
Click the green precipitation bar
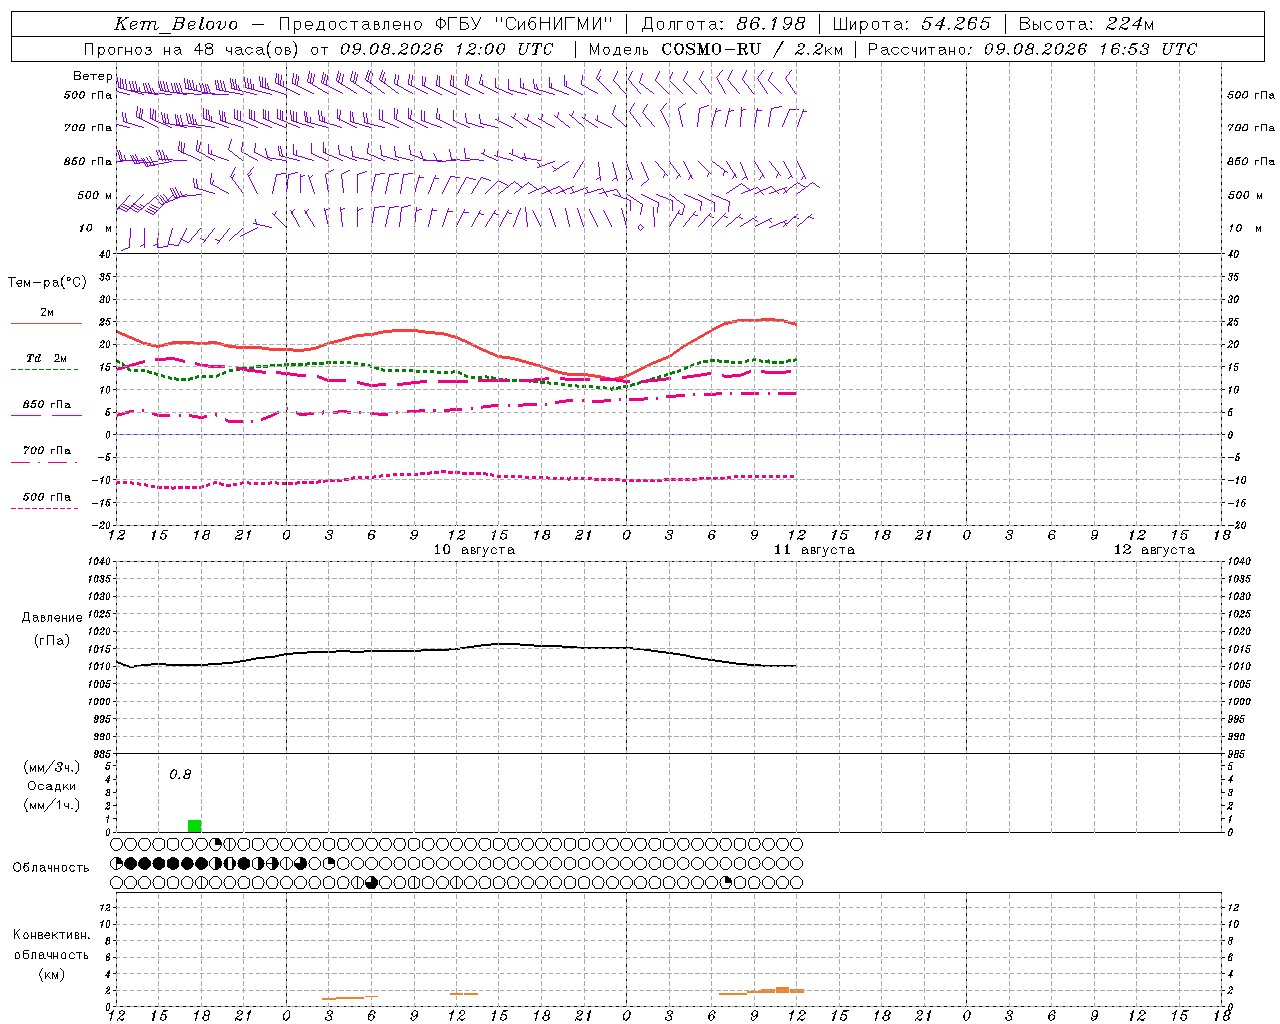click(x=194, y=826)
